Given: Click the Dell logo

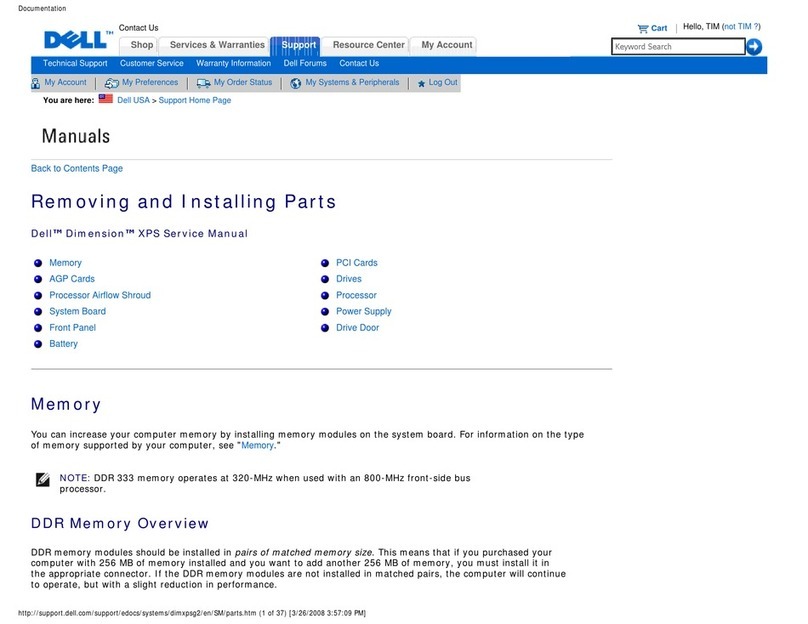Looking at the screenshot, I should coord(78,40).
